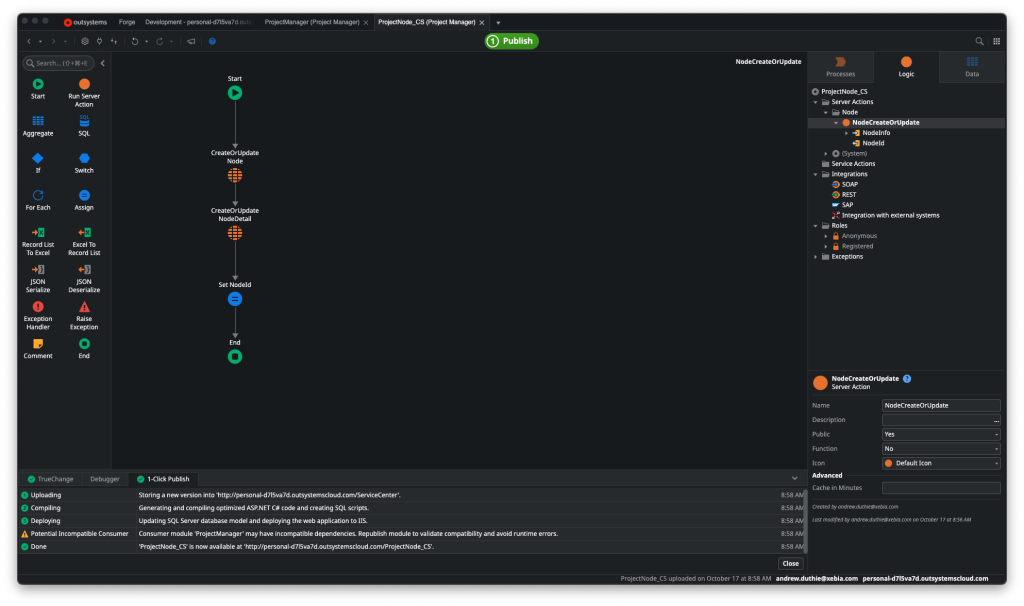This screenshot has height=606, width=1024.
Task: Collapse the toolbox panel arrow
Action: [103, 63]
